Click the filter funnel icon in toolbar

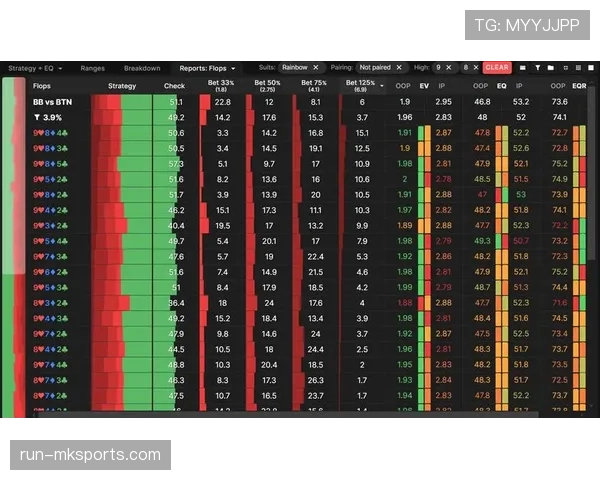[x=537, y=68]
